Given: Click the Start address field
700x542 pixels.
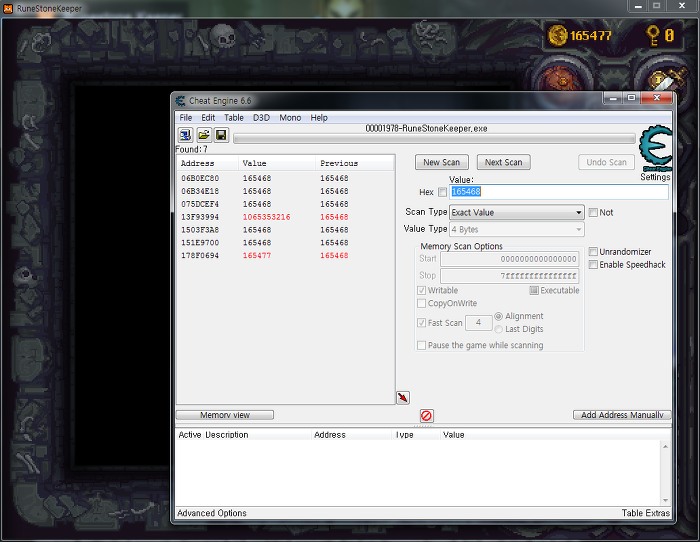Looking at the screenshot, I should click(509, 259).
